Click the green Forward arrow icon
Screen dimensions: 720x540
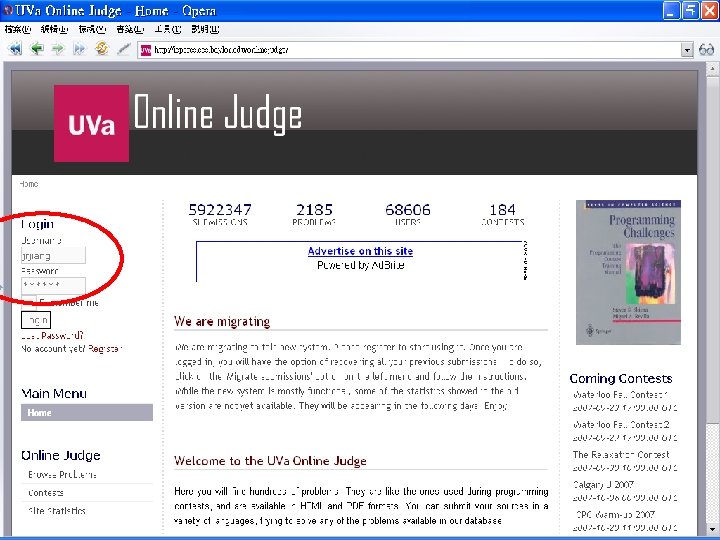click(58, 49)
